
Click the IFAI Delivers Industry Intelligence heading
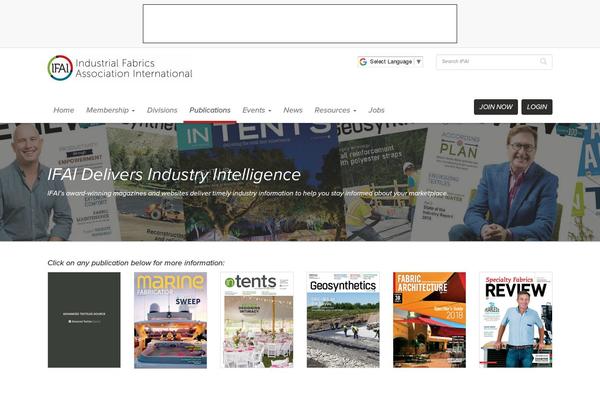[x=174, y=175]
